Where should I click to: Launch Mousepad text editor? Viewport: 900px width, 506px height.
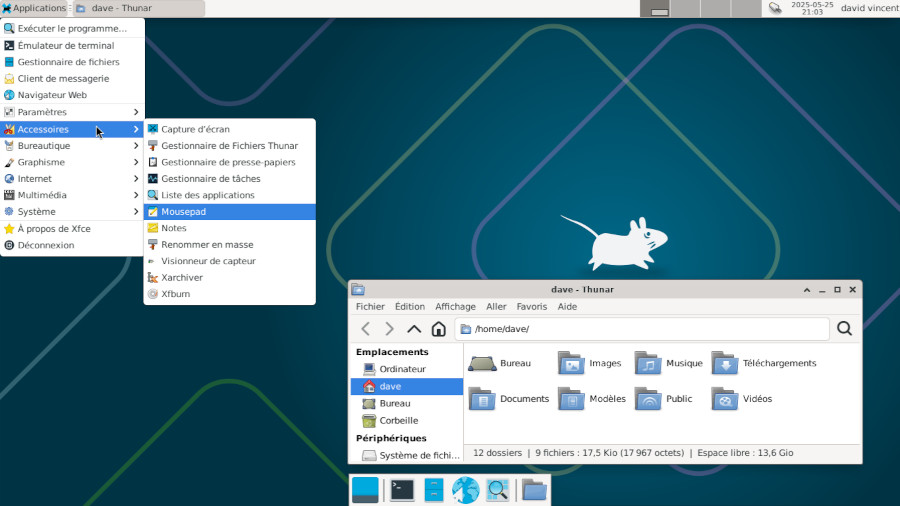[230, 212]
